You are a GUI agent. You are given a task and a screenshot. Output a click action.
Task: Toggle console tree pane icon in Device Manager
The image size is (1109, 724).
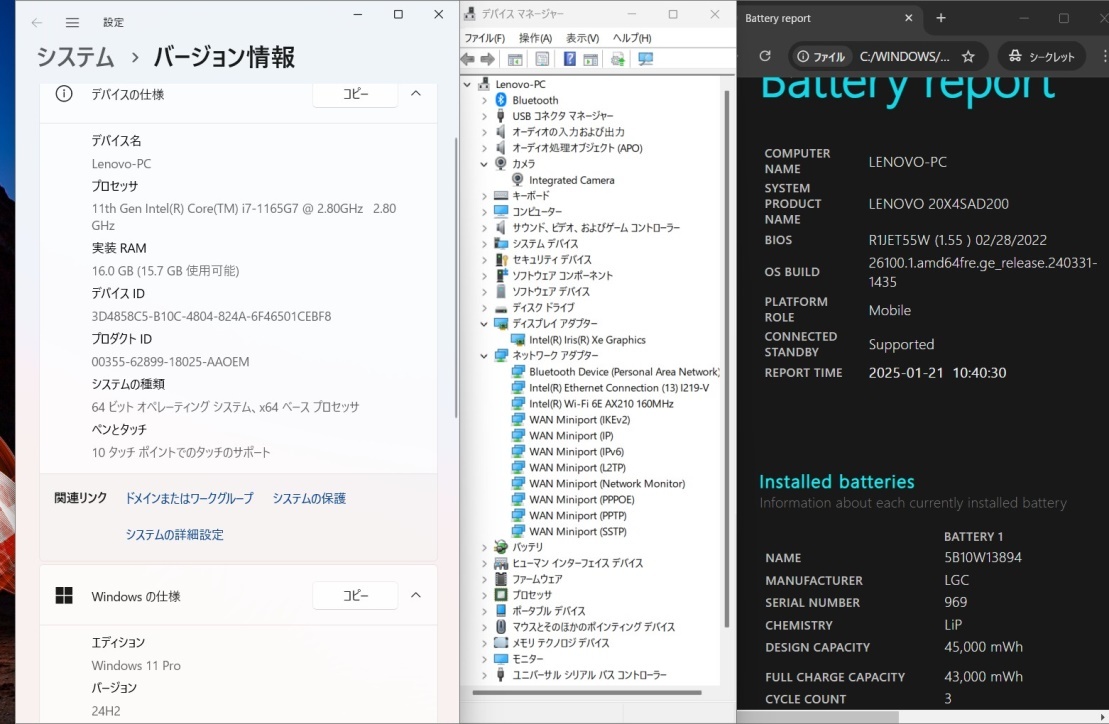515,59
